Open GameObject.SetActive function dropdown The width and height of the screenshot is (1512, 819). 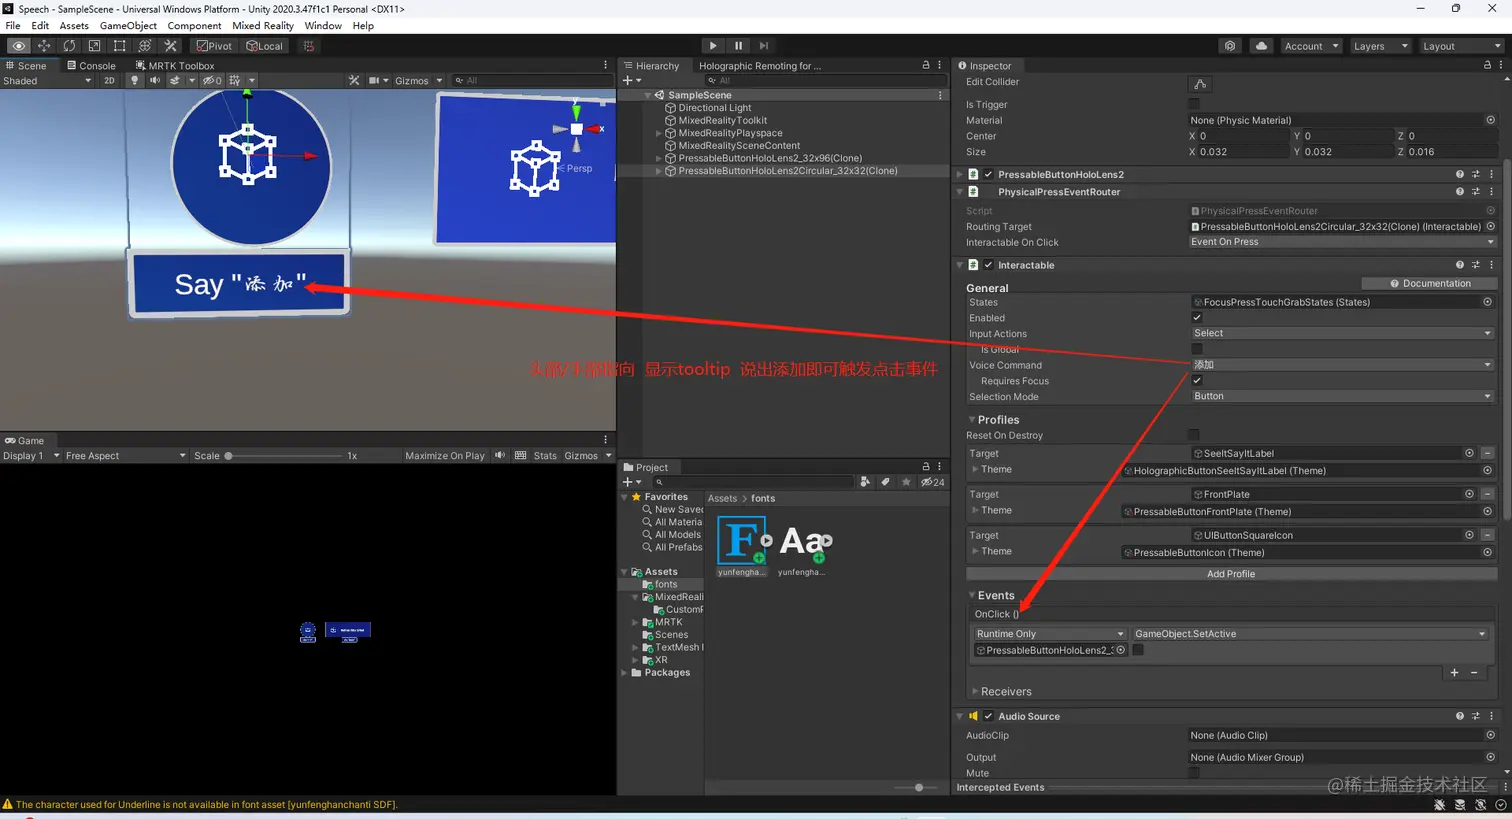tap(1310, 634)
